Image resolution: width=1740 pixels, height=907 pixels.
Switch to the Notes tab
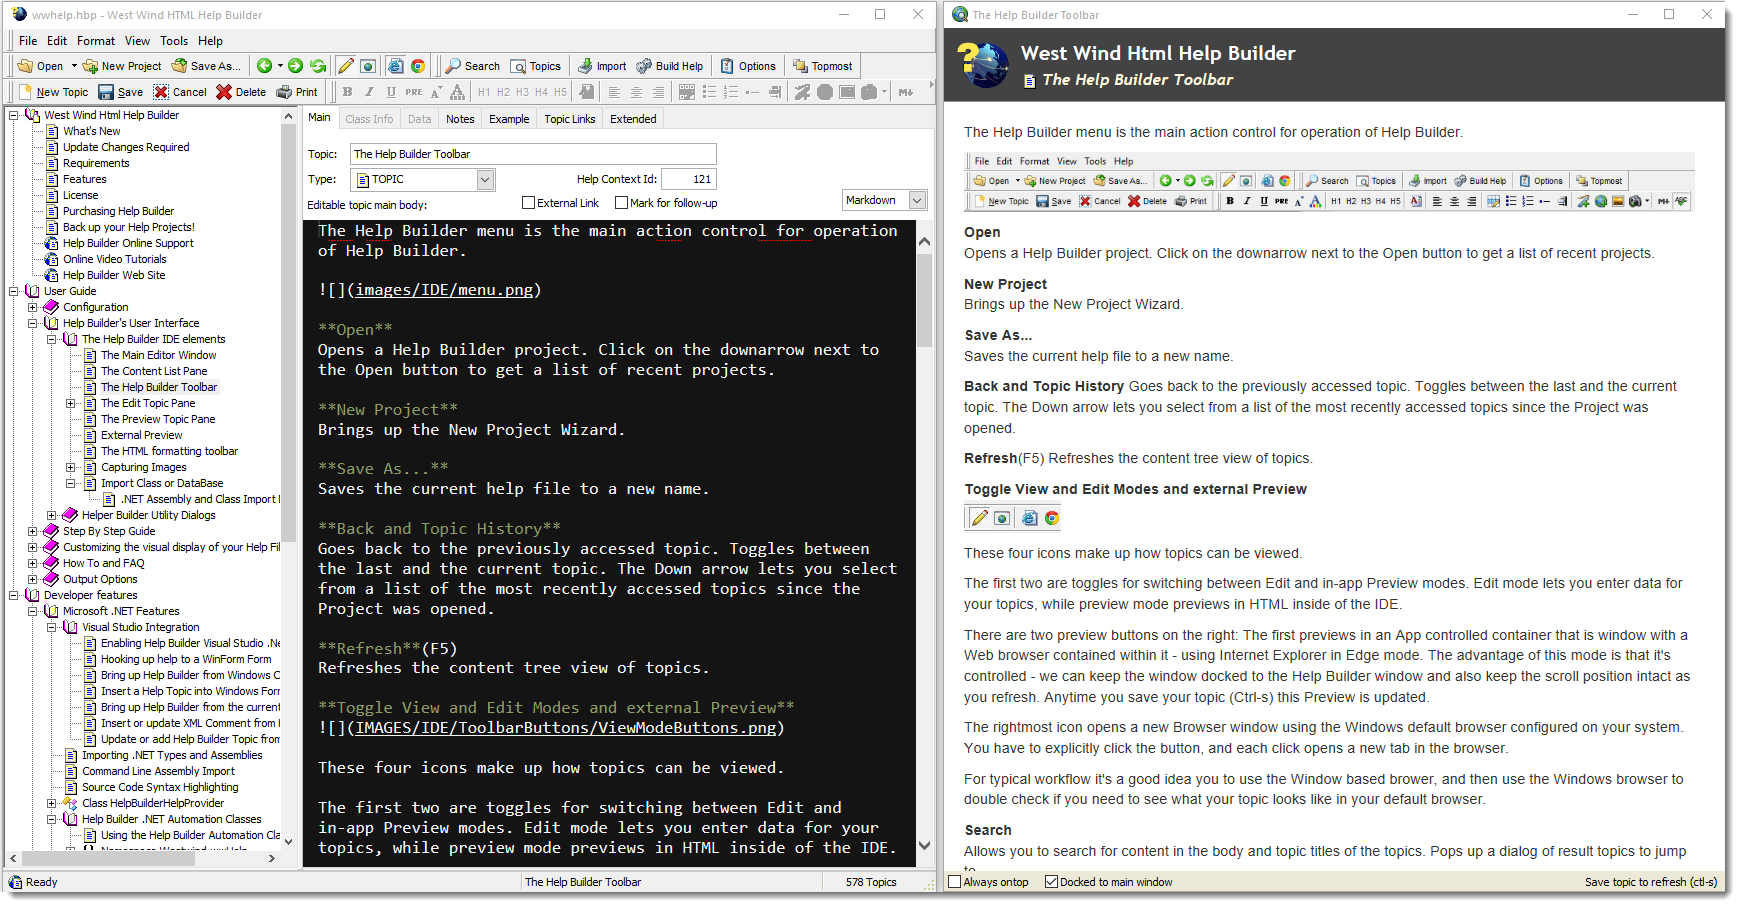click(x=460, y=119)
